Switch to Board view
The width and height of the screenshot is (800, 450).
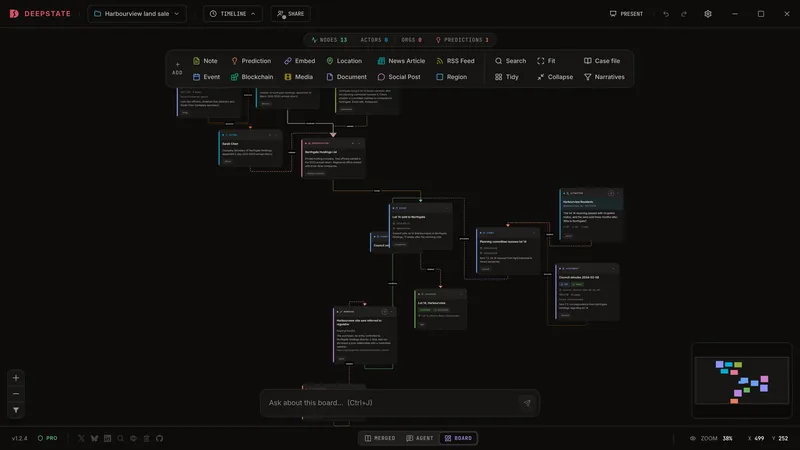coord(458,438)
